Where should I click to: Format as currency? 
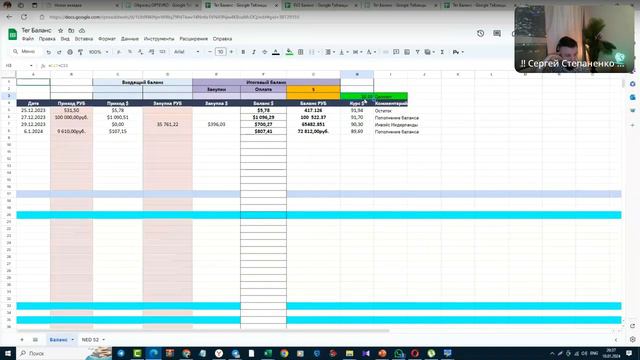119,52
